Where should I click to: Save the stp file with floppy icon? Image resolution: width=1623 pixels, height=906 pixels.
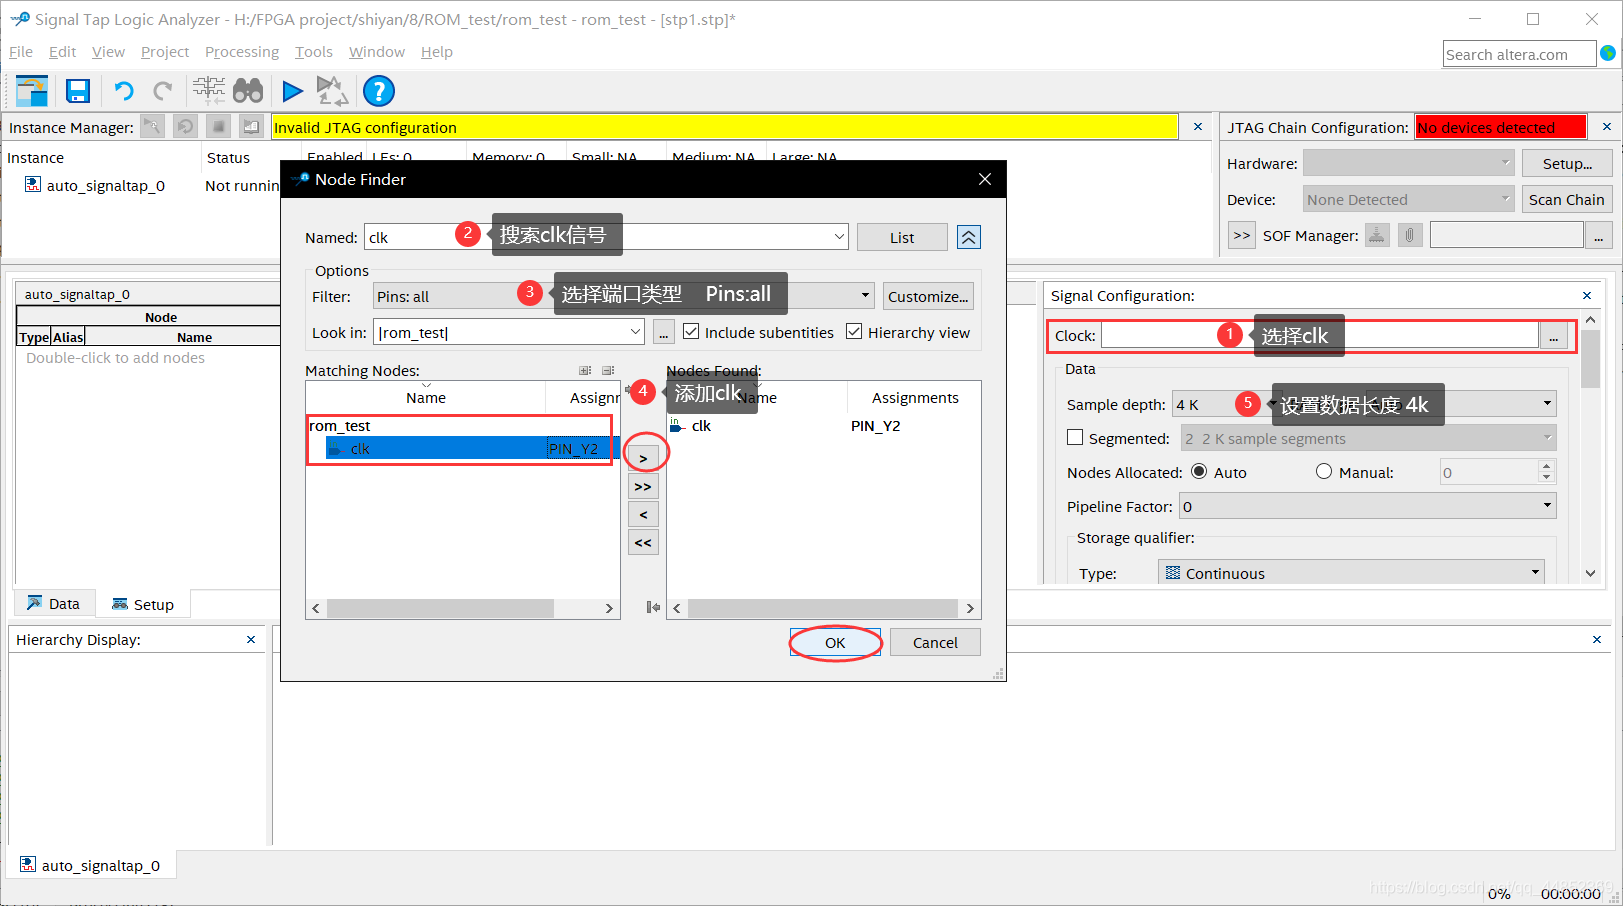coord(78,91)
